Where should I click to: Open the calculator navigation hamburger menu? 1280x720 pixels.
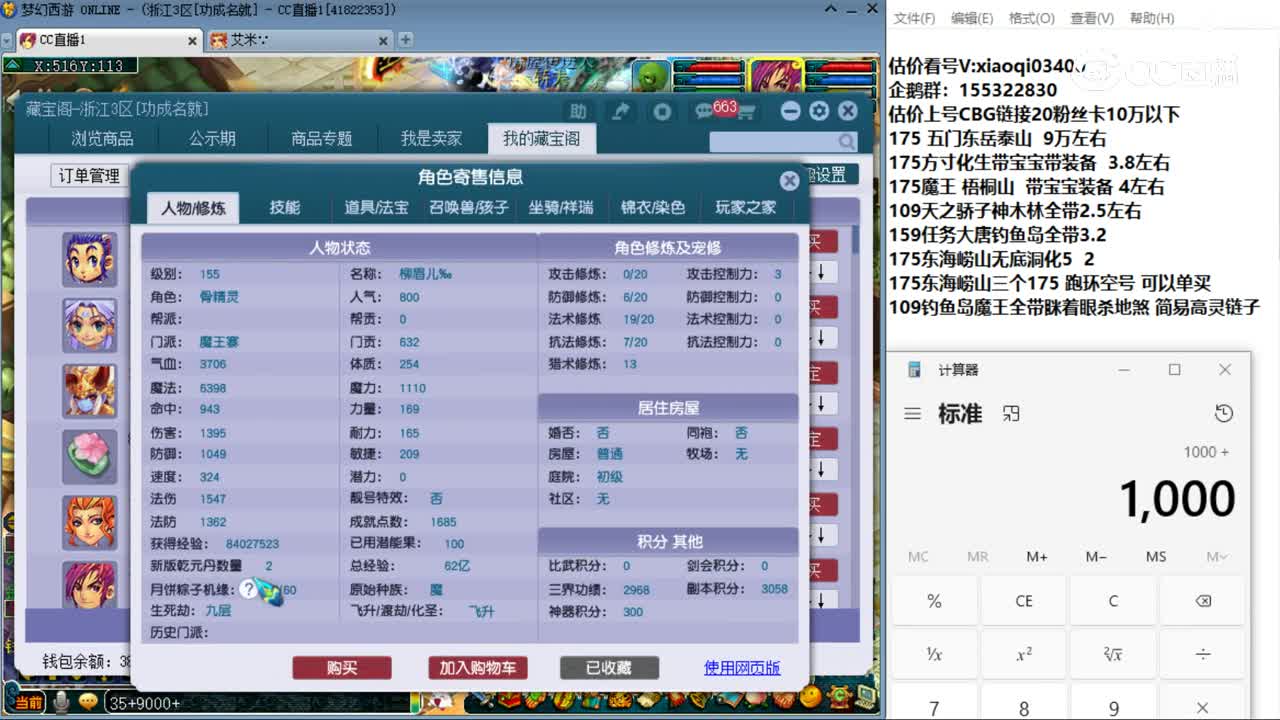[x=912, y=413]
